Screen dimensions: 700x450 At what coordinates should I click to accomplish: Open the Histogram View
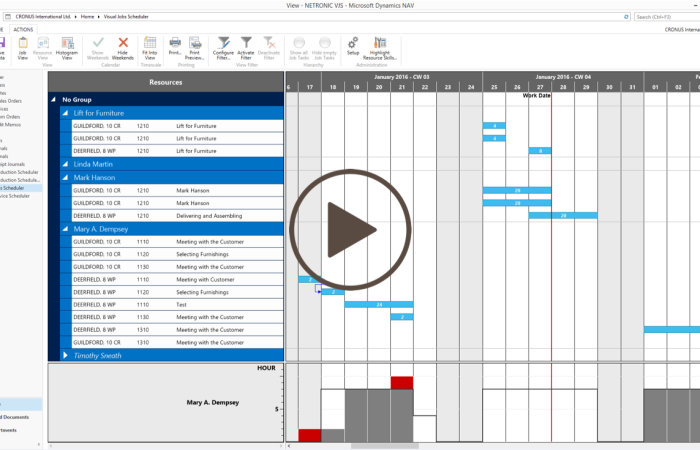pos(67,48)
